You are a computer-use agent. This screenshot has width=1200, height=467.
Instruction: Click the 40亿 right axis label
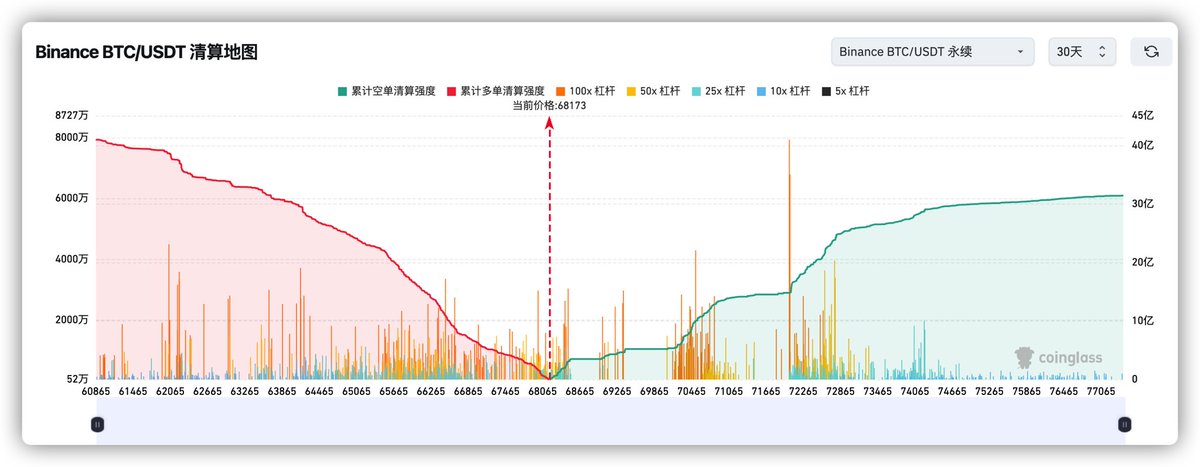click(1143, 145)
